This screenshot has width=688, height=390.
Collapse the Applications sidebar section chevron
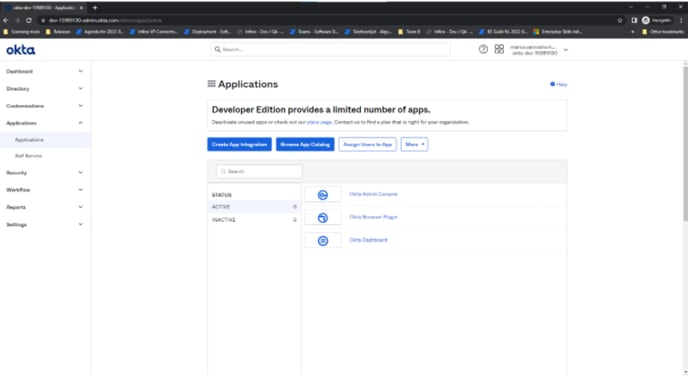[x=80, y=123]
